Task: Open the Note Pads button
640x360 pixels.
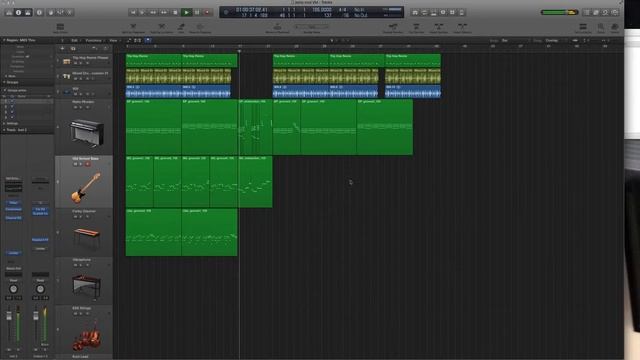Action: [596, 13]
